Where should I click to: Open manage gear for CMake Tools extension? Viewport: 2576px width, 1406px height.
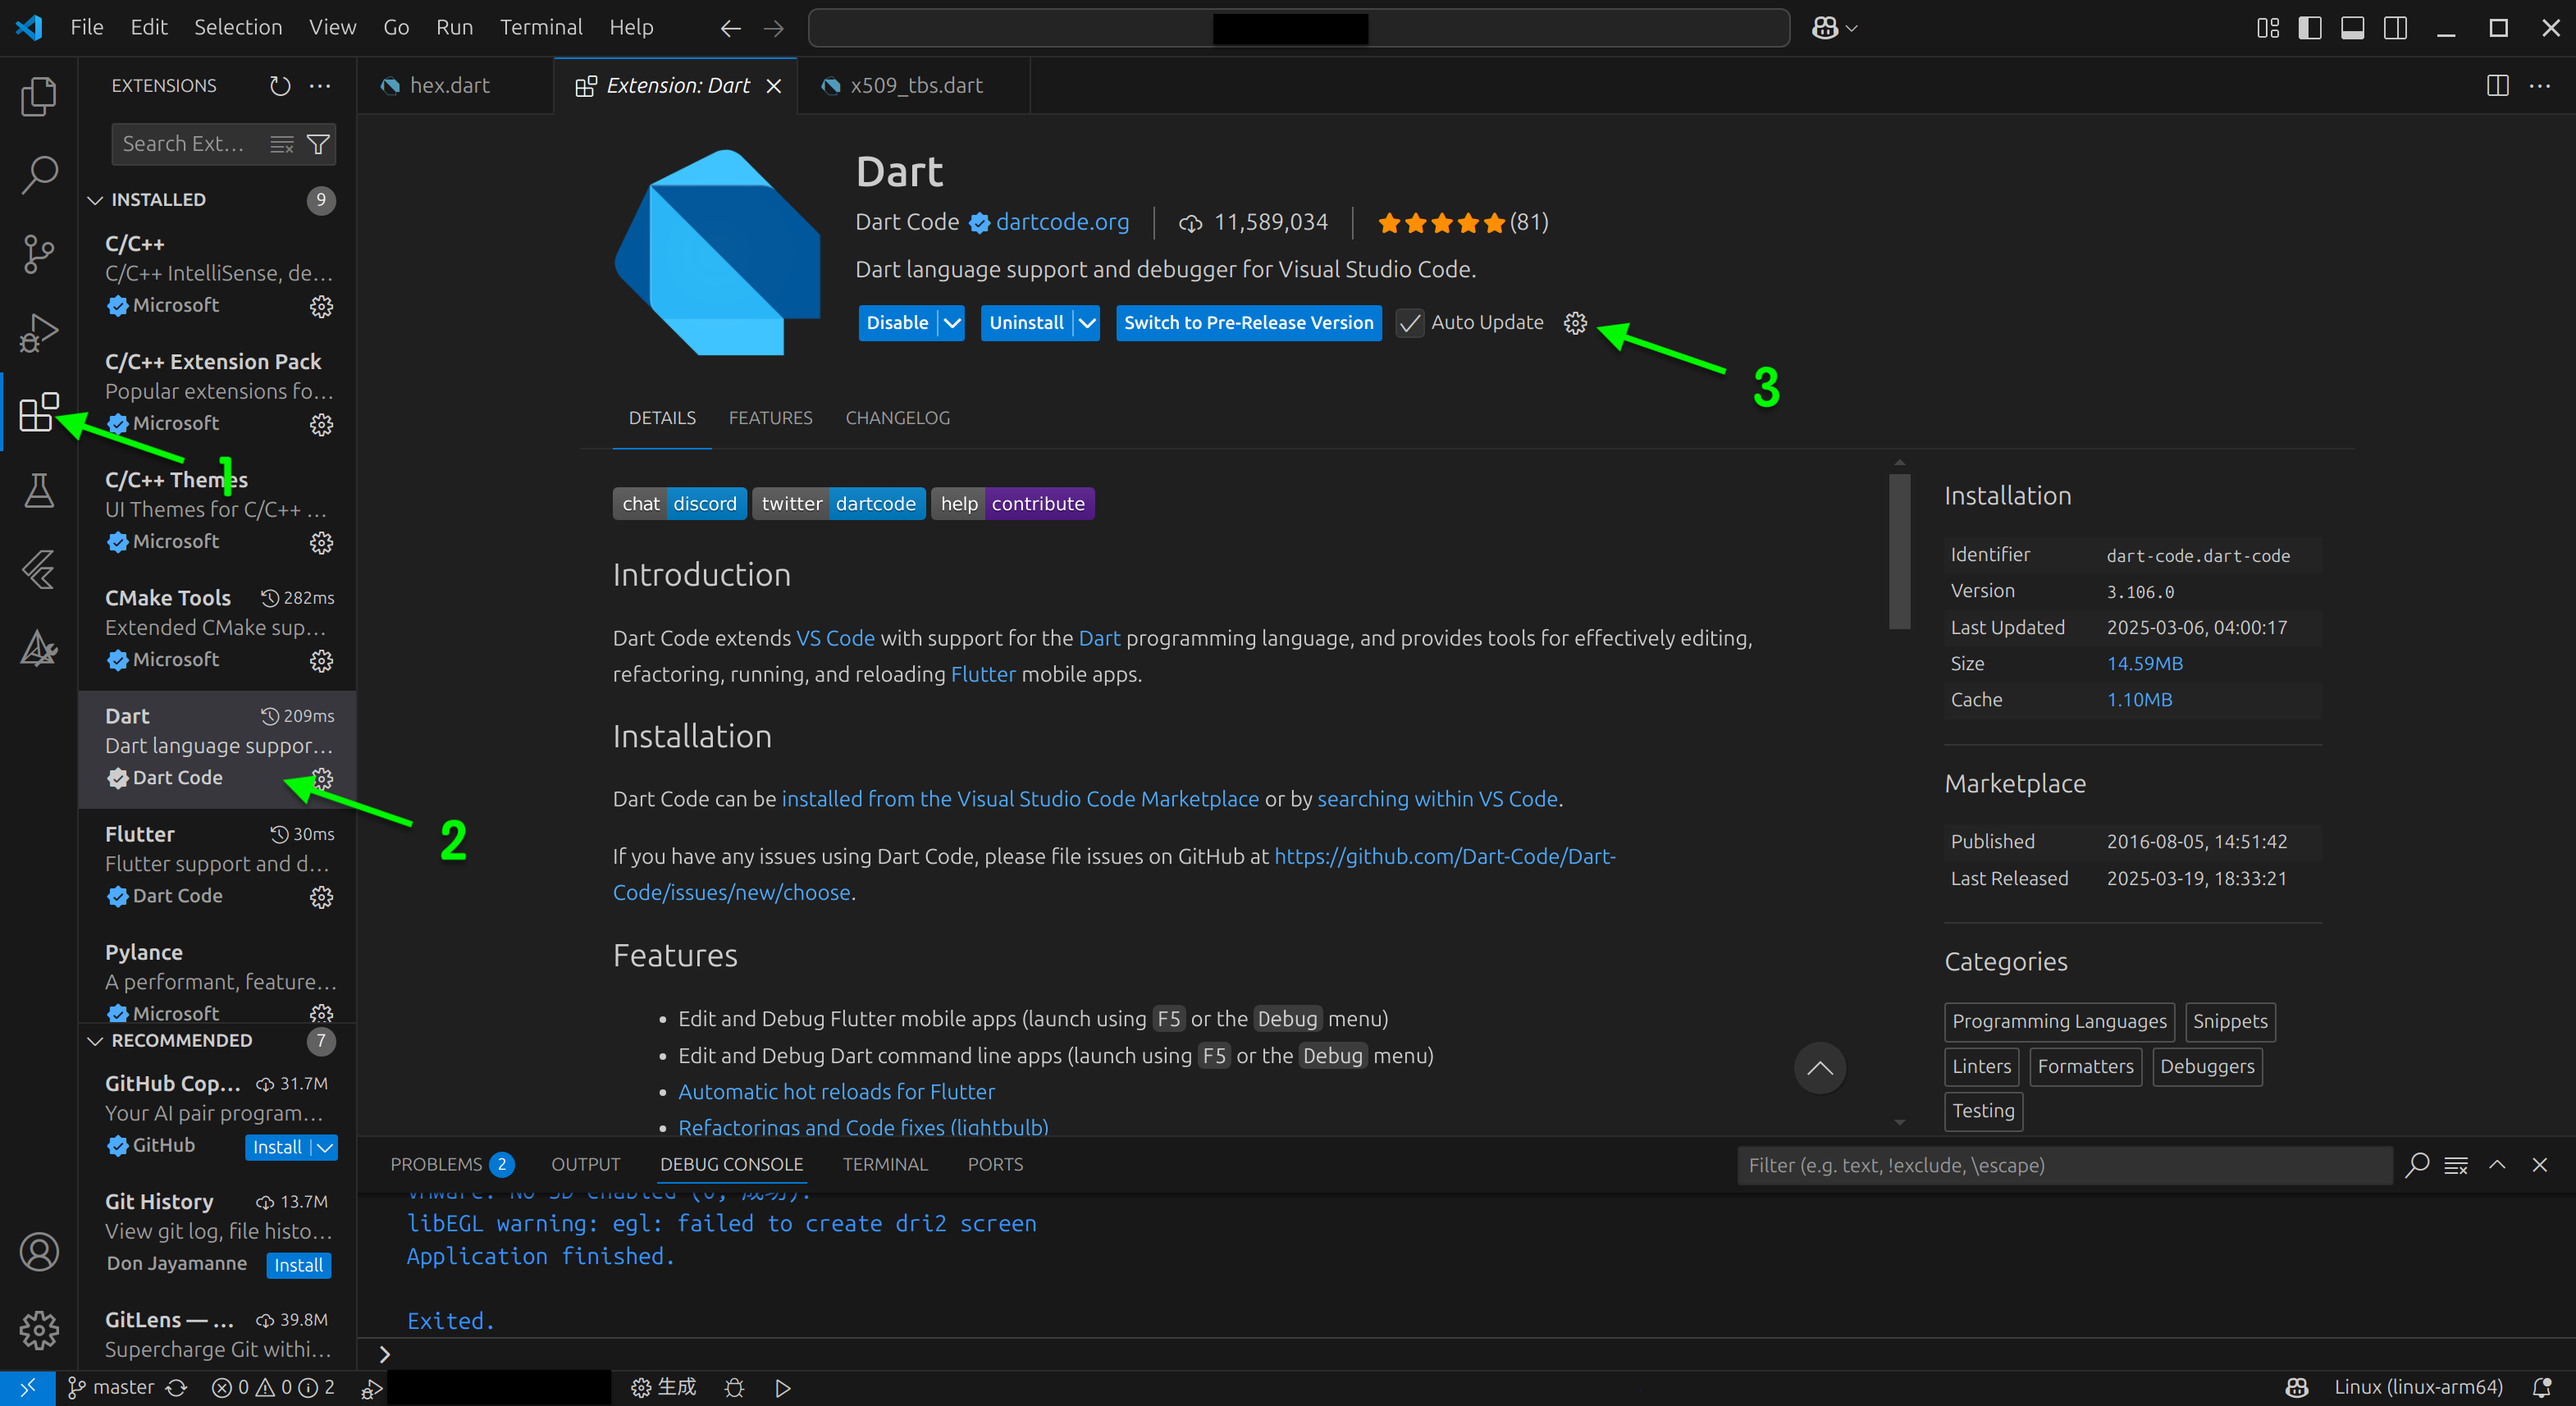[321, 661]
